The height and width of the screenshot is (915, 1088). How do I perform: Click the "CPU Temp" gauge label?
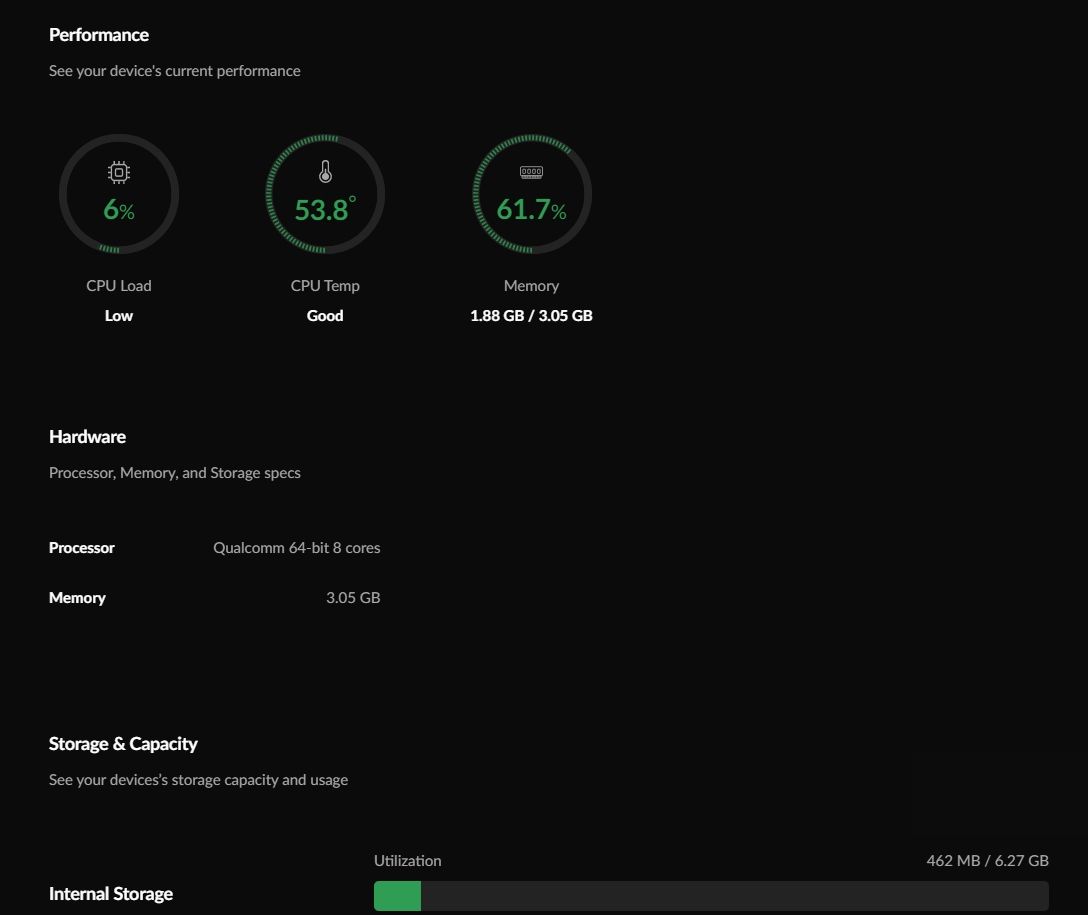click(325, 286)
